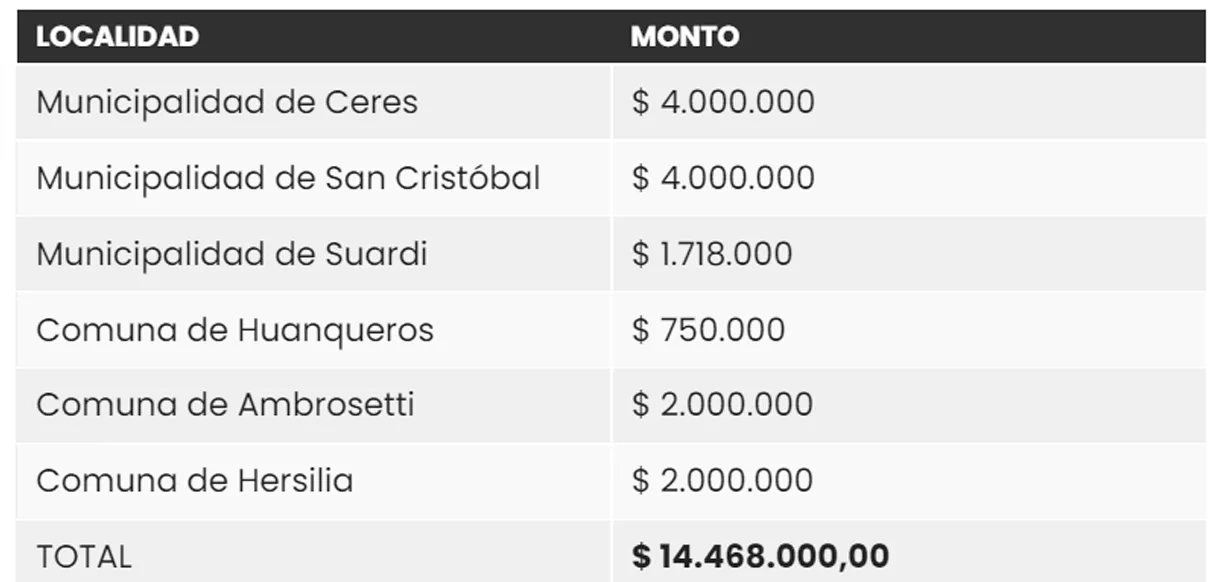Select the Municipalidad de San Cristóbal cell

pos(288,178)
